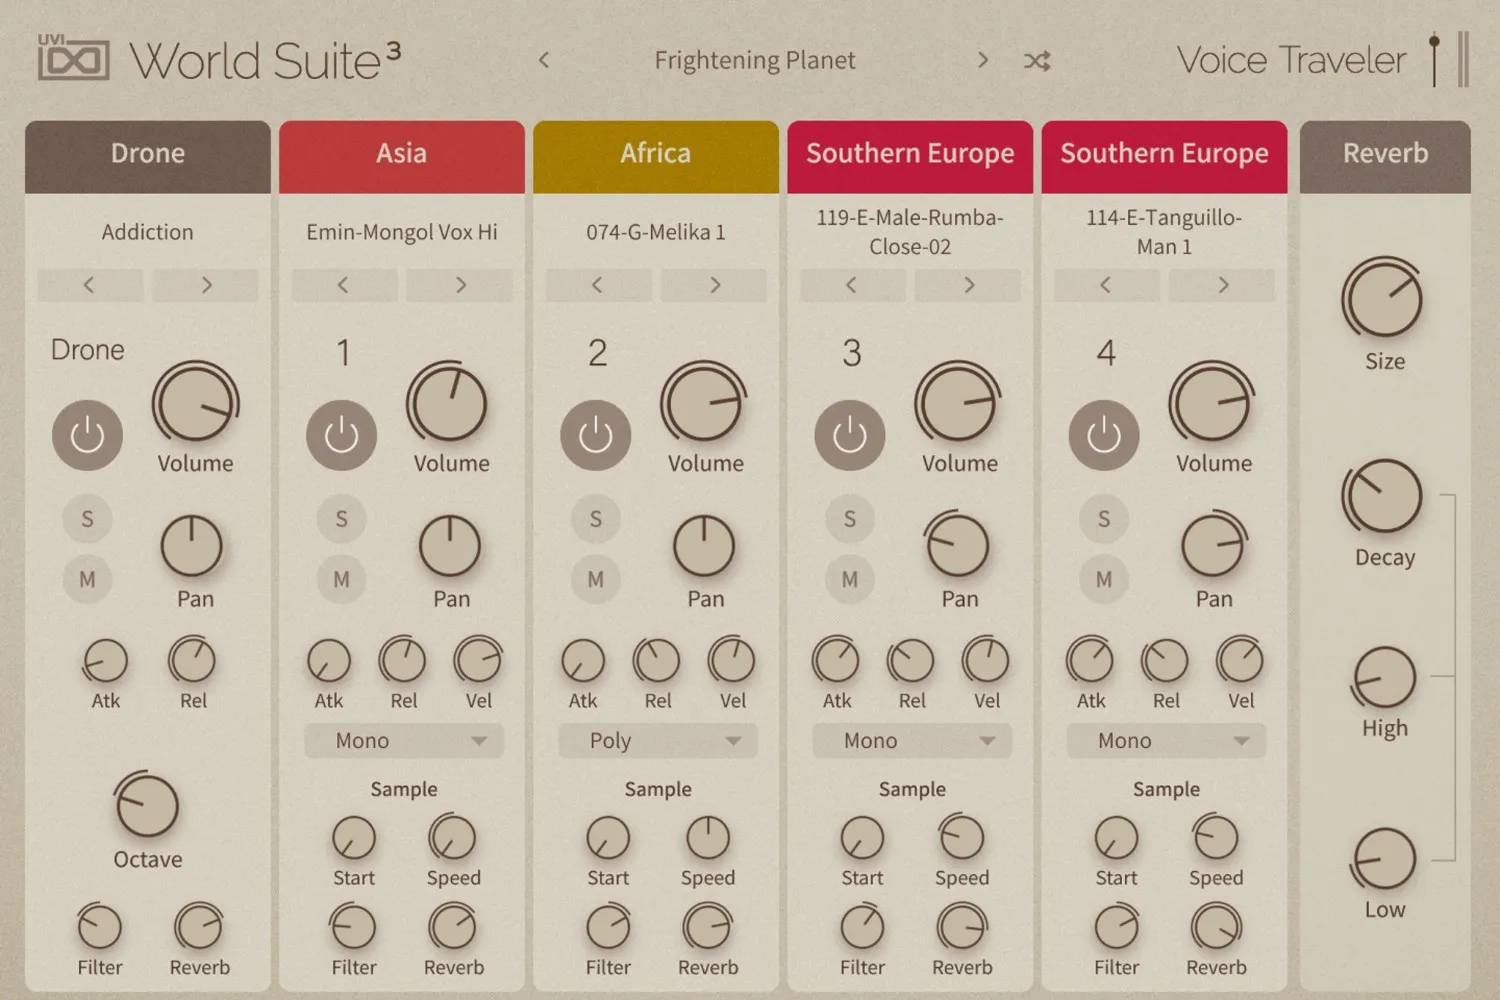Image resolution: width=1500 pixels, height=1000 pixels.
Task: Step back to previous sample on Asia channel
Action: (344, 285)
